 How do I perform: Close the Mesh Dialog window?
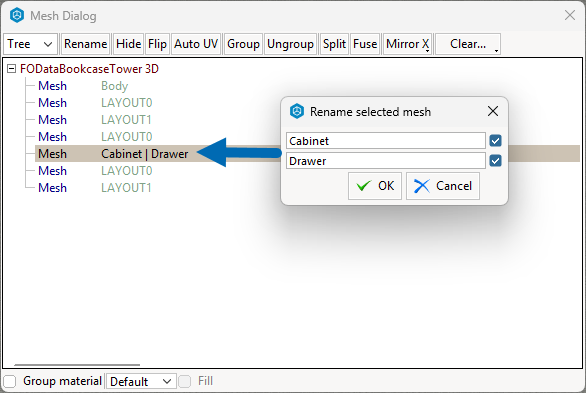point(570,15)
